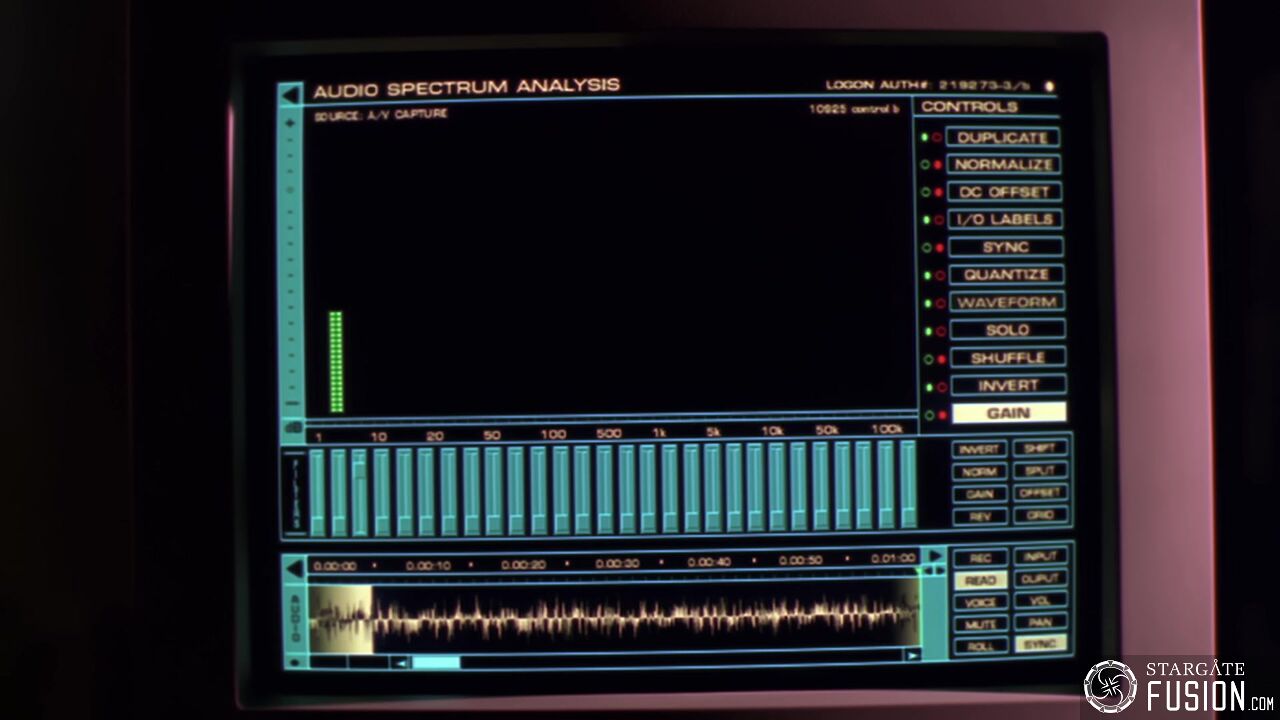Toggle the green indicator for DUPLICATE
The image size is (1280, 720).
click(x=926, y=137)
